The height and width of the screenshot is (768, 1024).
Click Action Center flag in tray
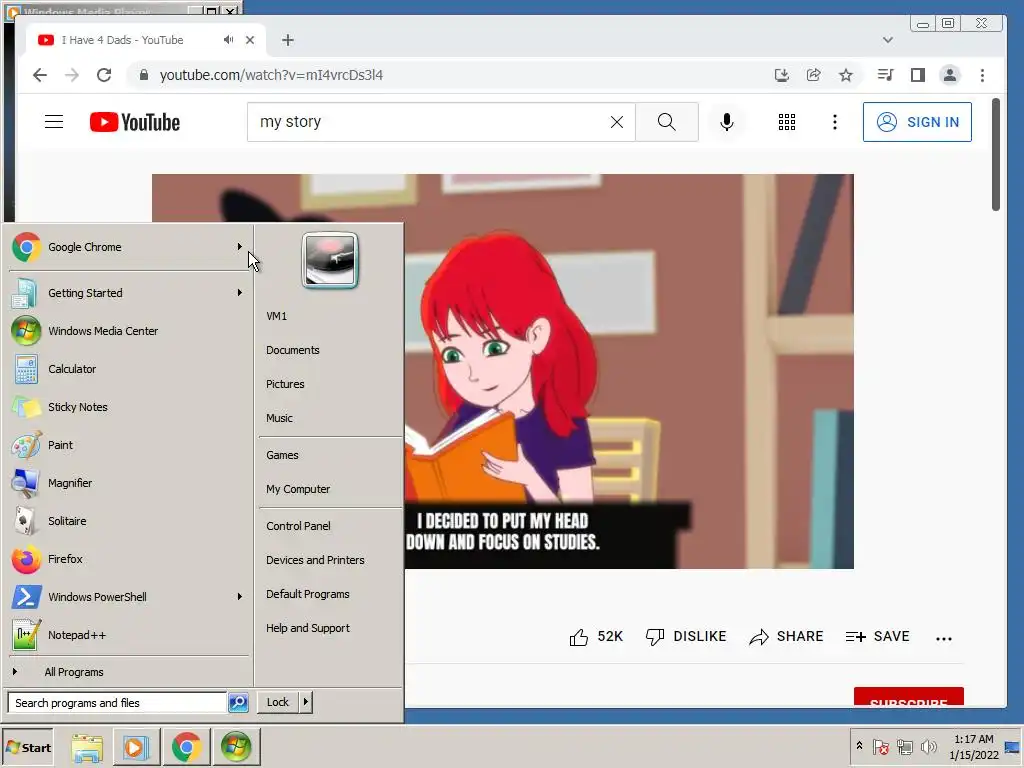click(880, 746)
